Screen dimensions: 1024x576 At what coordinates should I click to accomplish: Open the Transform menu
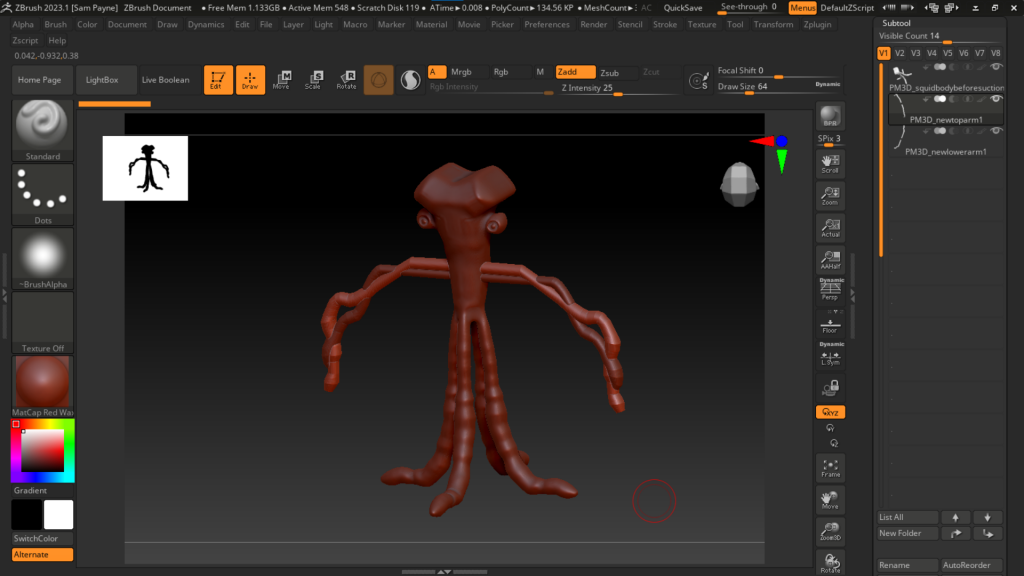773,24
